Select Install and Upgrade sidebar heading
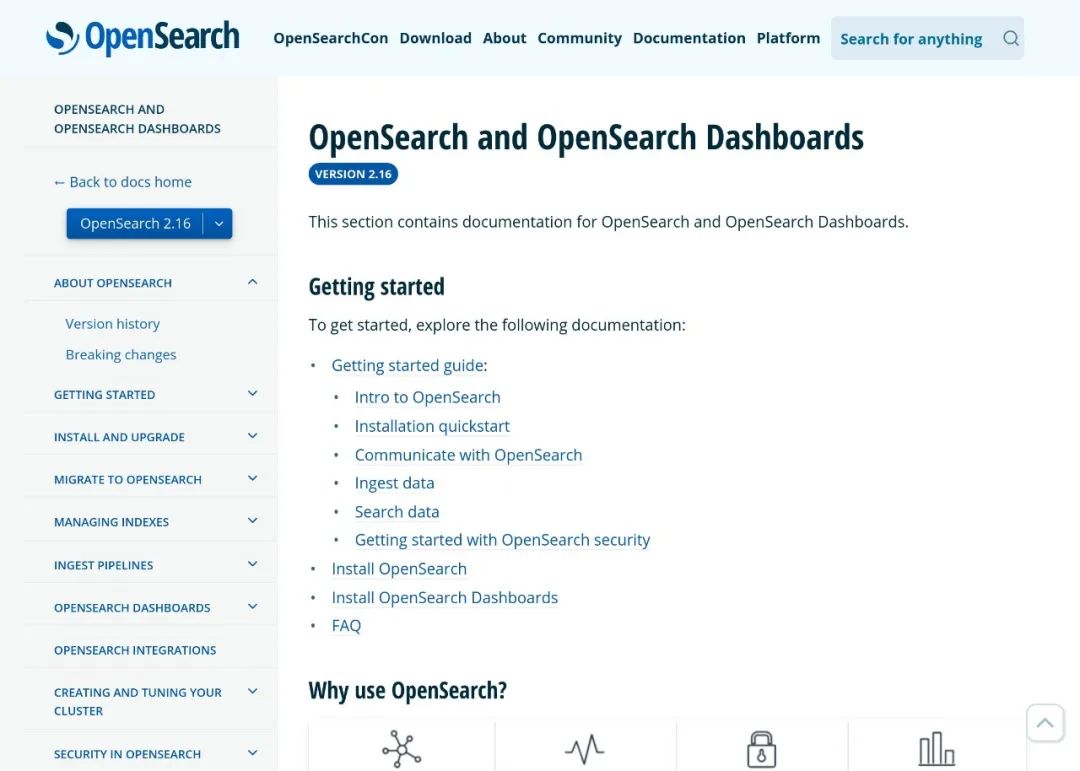Screen dimensions: 1080x771 (119, 438)
